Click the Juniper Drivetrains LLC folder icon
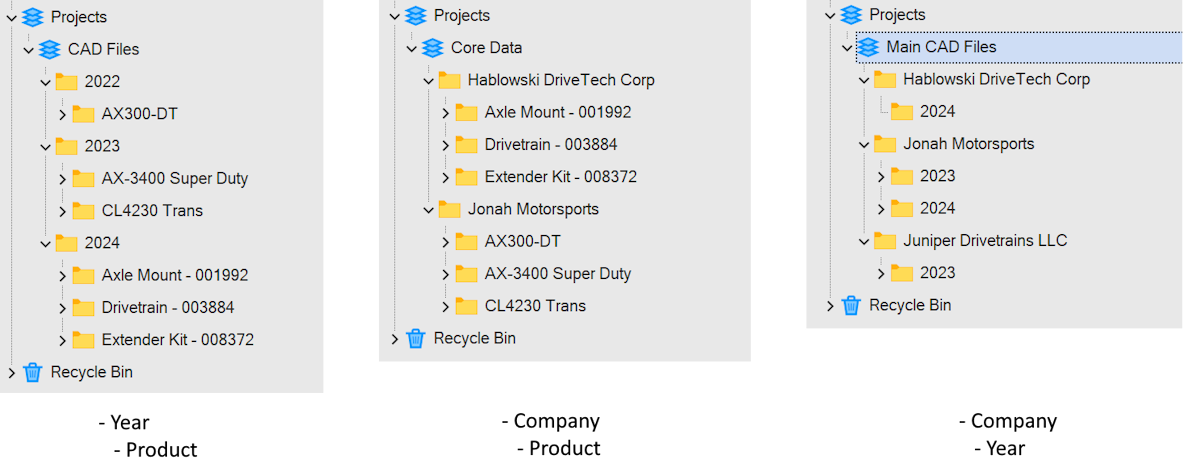The width and height of the screenshot is (1200, 472). [884, 241]
